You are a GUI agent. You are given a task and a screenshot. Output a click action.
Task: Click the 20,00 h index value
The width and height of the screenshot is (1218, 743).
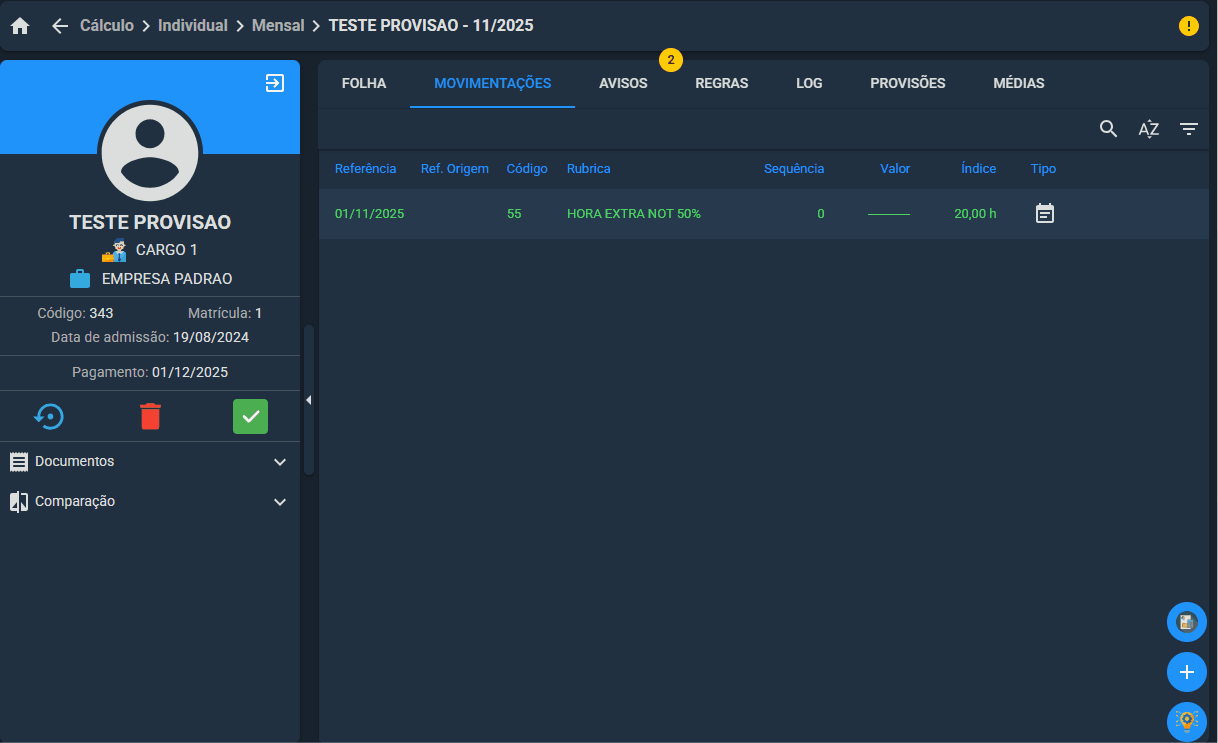(x=975, y=213)
